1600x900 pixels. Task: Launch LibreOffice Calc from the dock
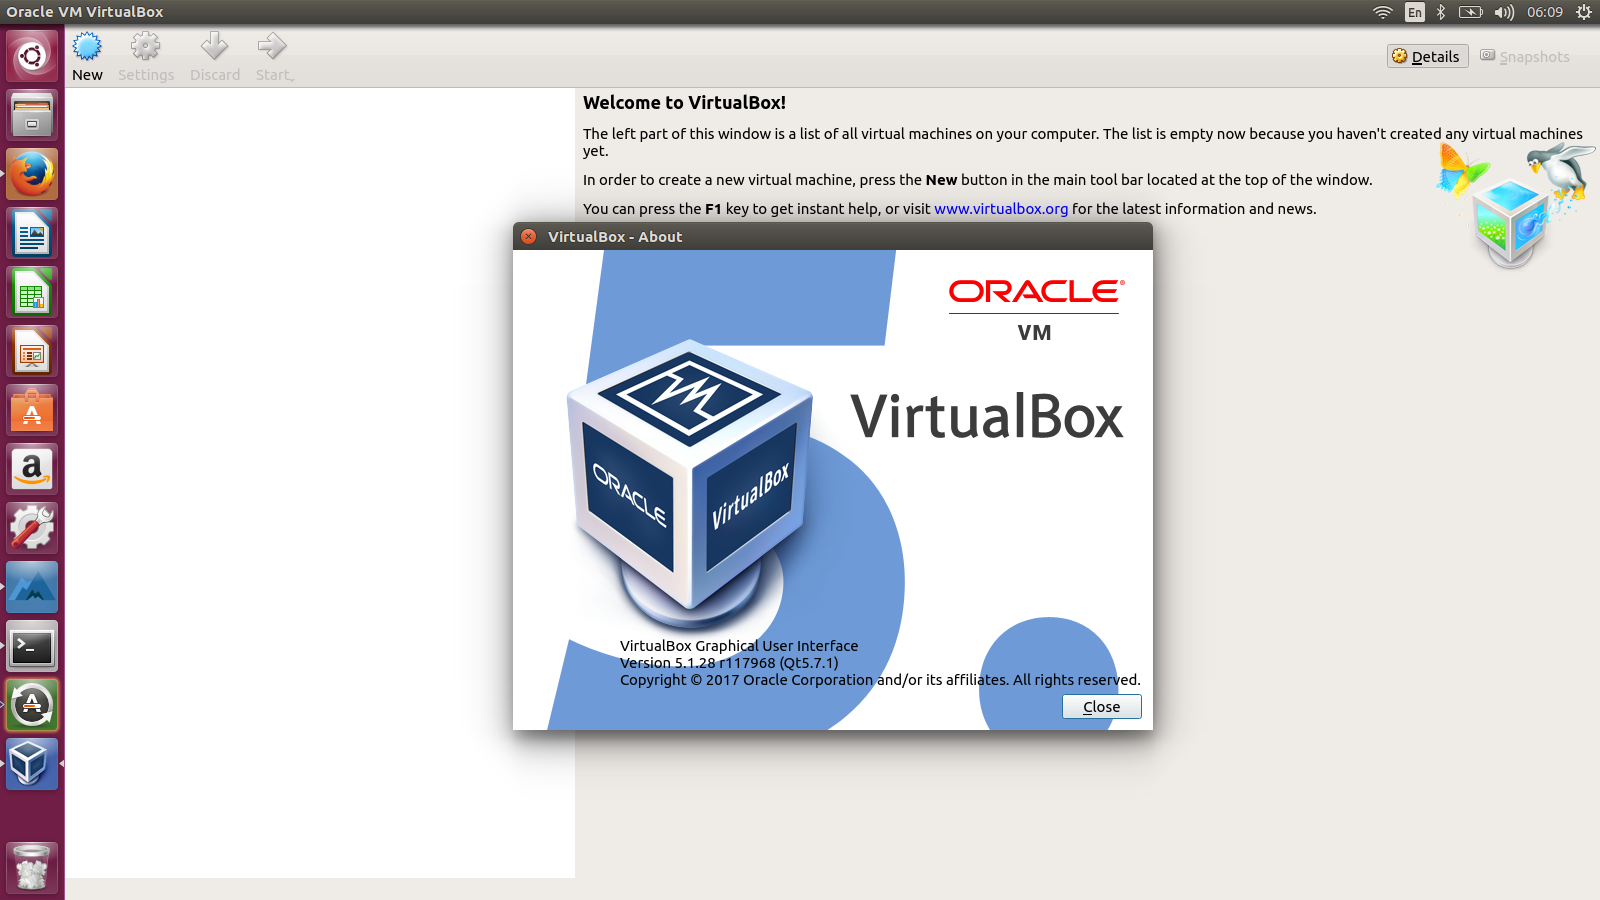pyautogui.click(x=32, y=292)
